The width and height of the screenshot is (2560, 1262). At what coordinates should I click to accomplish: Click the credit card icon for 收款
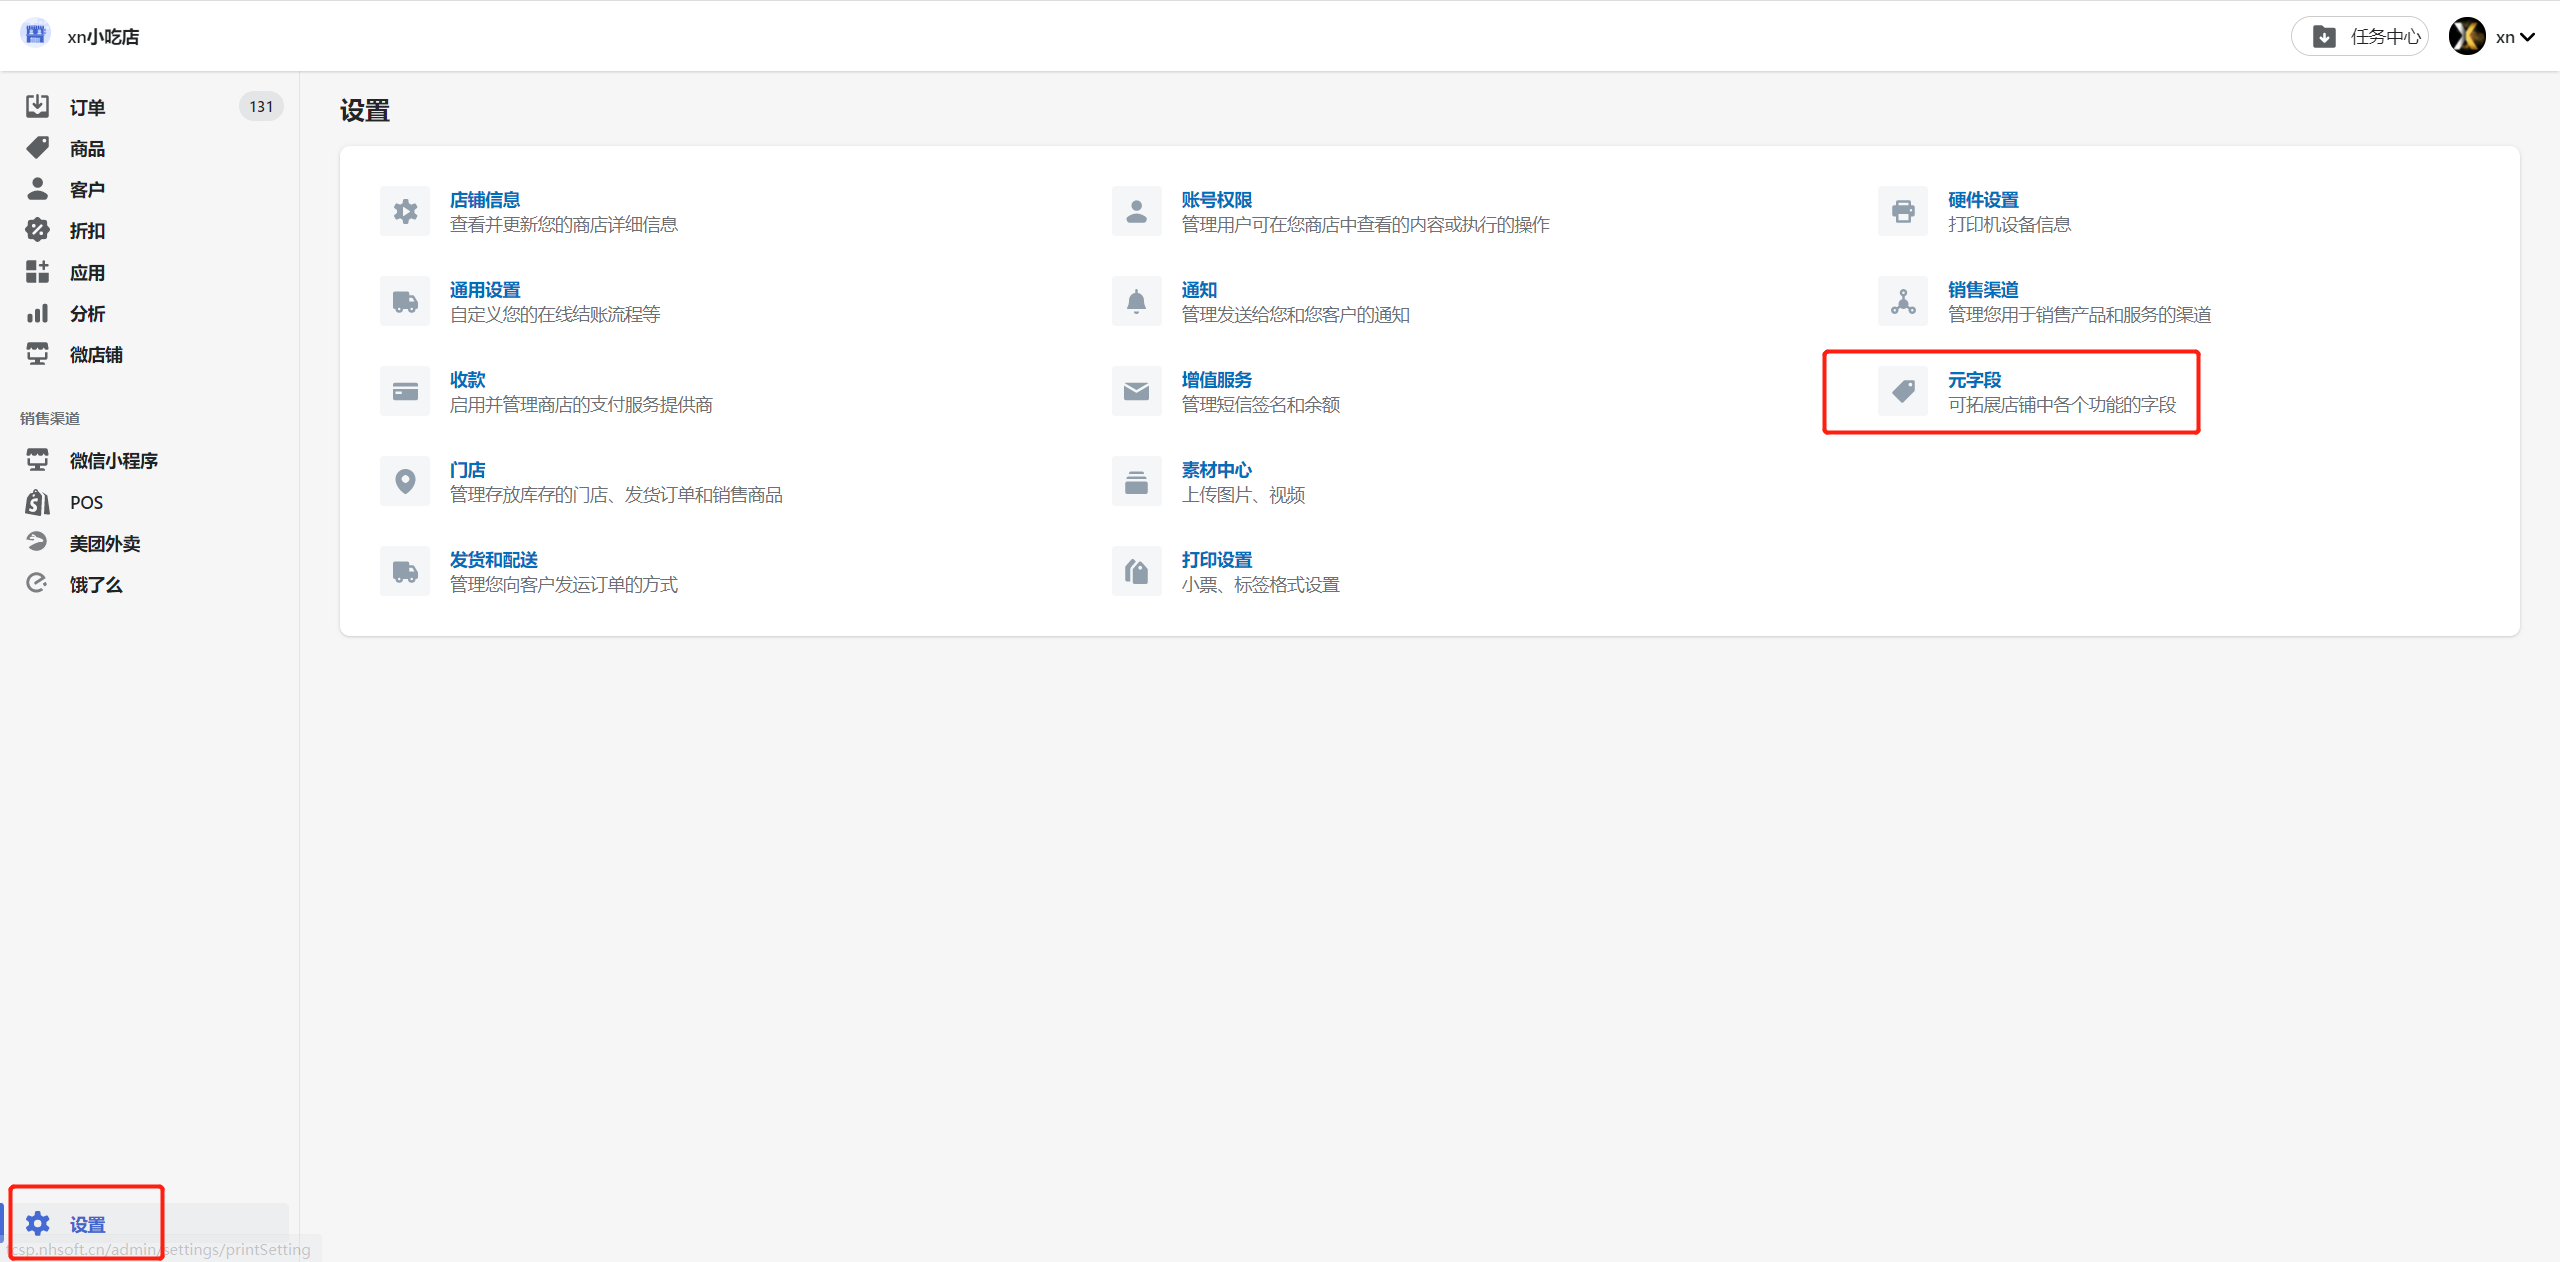point(405,391)
